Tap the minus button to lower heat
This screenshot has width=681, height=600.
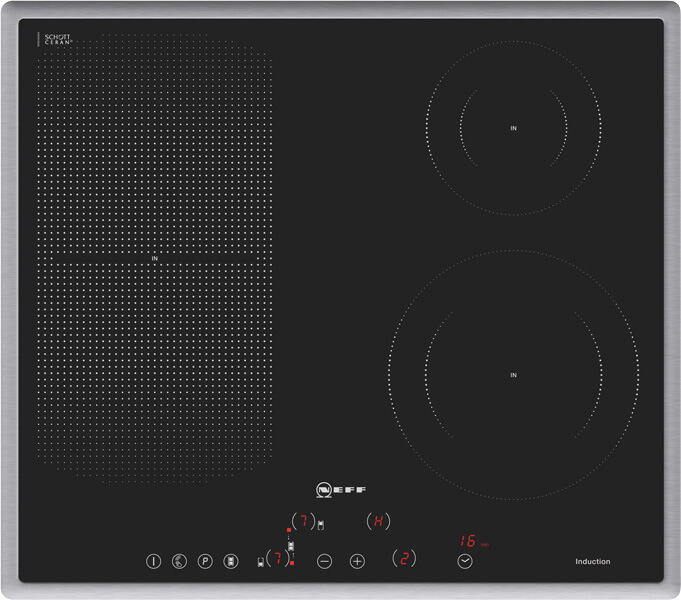tap(324, 561)
